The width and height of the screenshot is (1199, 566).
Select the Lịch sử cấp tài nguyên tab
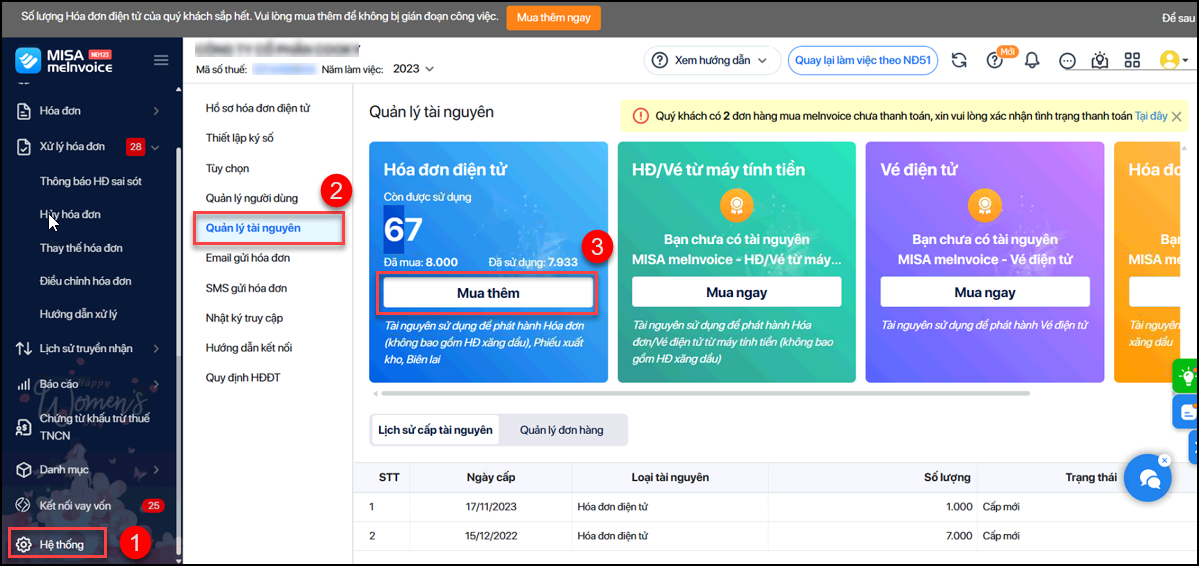[435, 430]
